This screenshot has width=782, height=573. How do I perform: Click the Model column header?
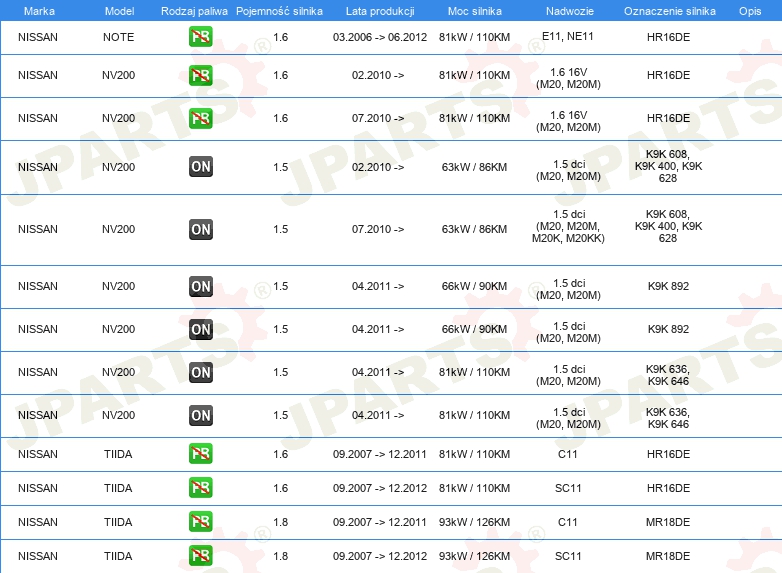[x=119, y=11]
